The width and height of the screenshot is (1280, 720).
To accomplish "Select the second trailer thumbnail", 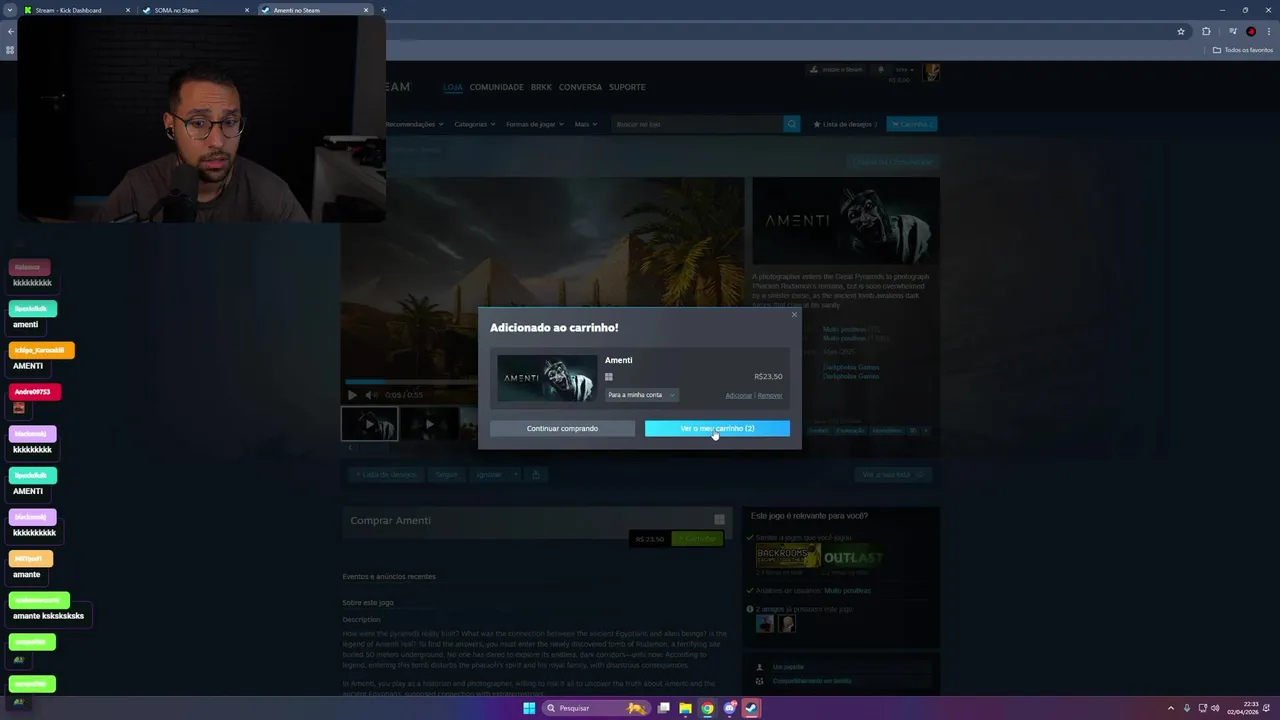I will tap(430, 424).
